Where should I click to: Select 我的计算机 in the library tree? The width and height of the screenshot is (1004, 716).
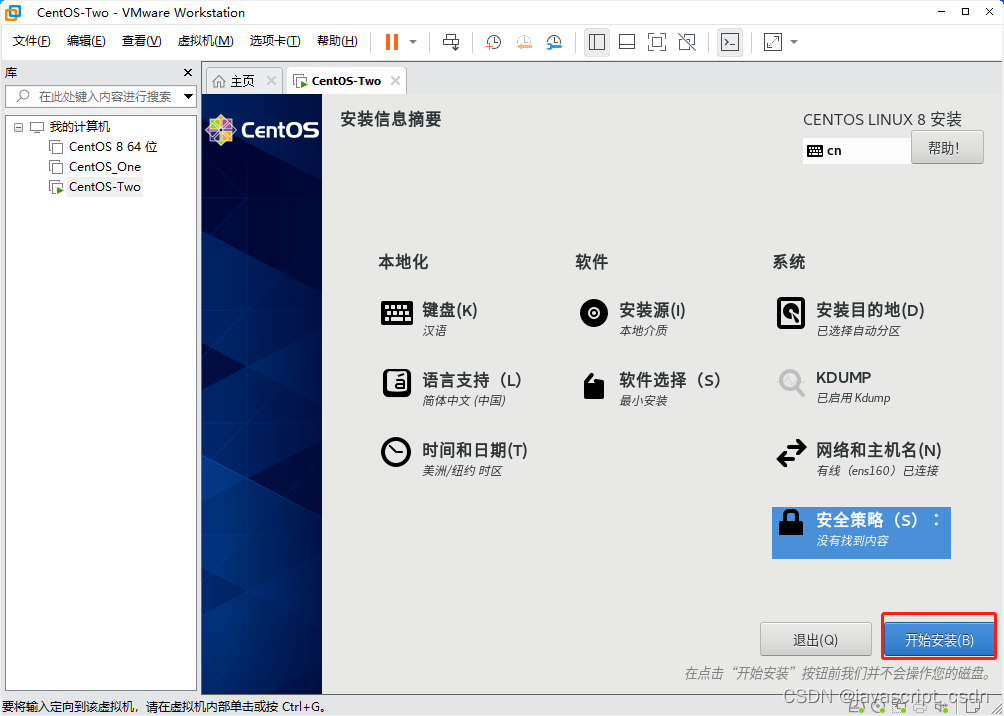[x=80, y=127]
